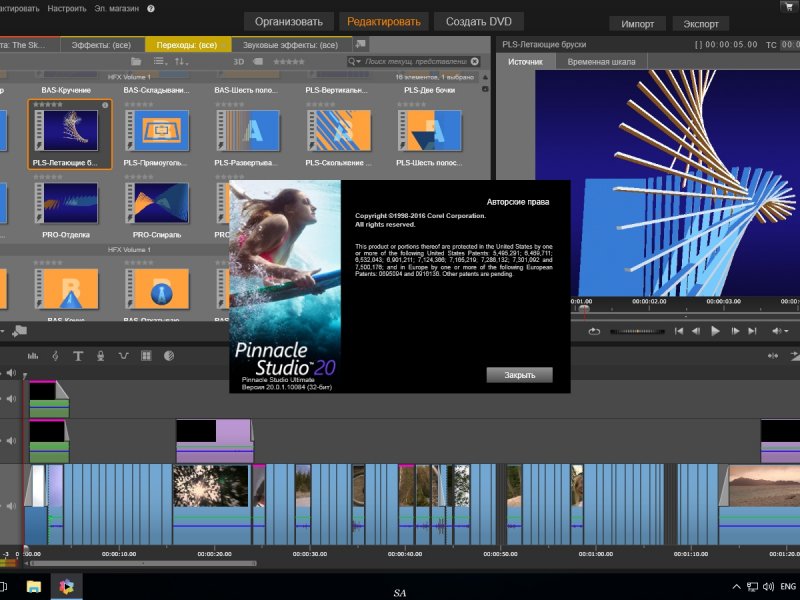Click the timeline horizontal scrollbar
Screen dimensions: 800x600
pyautogui.click(x=143, y=563)
